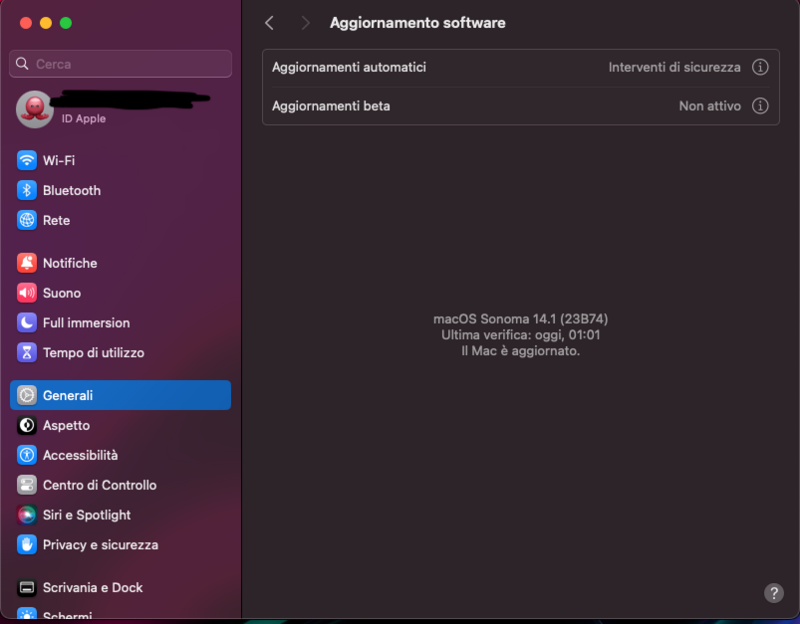Image resolution: width=800 pixels, height=624 pixels.
Task: Open the help question mark button
Action: point(773,593)
